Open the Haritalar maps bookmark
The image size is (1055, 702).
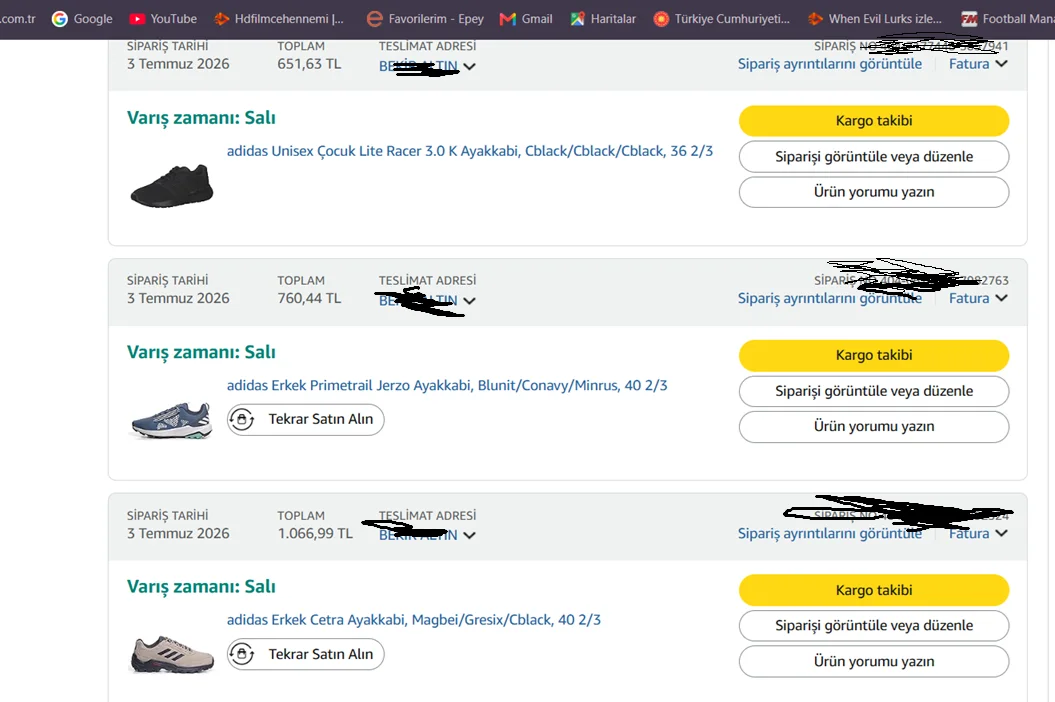603,19
